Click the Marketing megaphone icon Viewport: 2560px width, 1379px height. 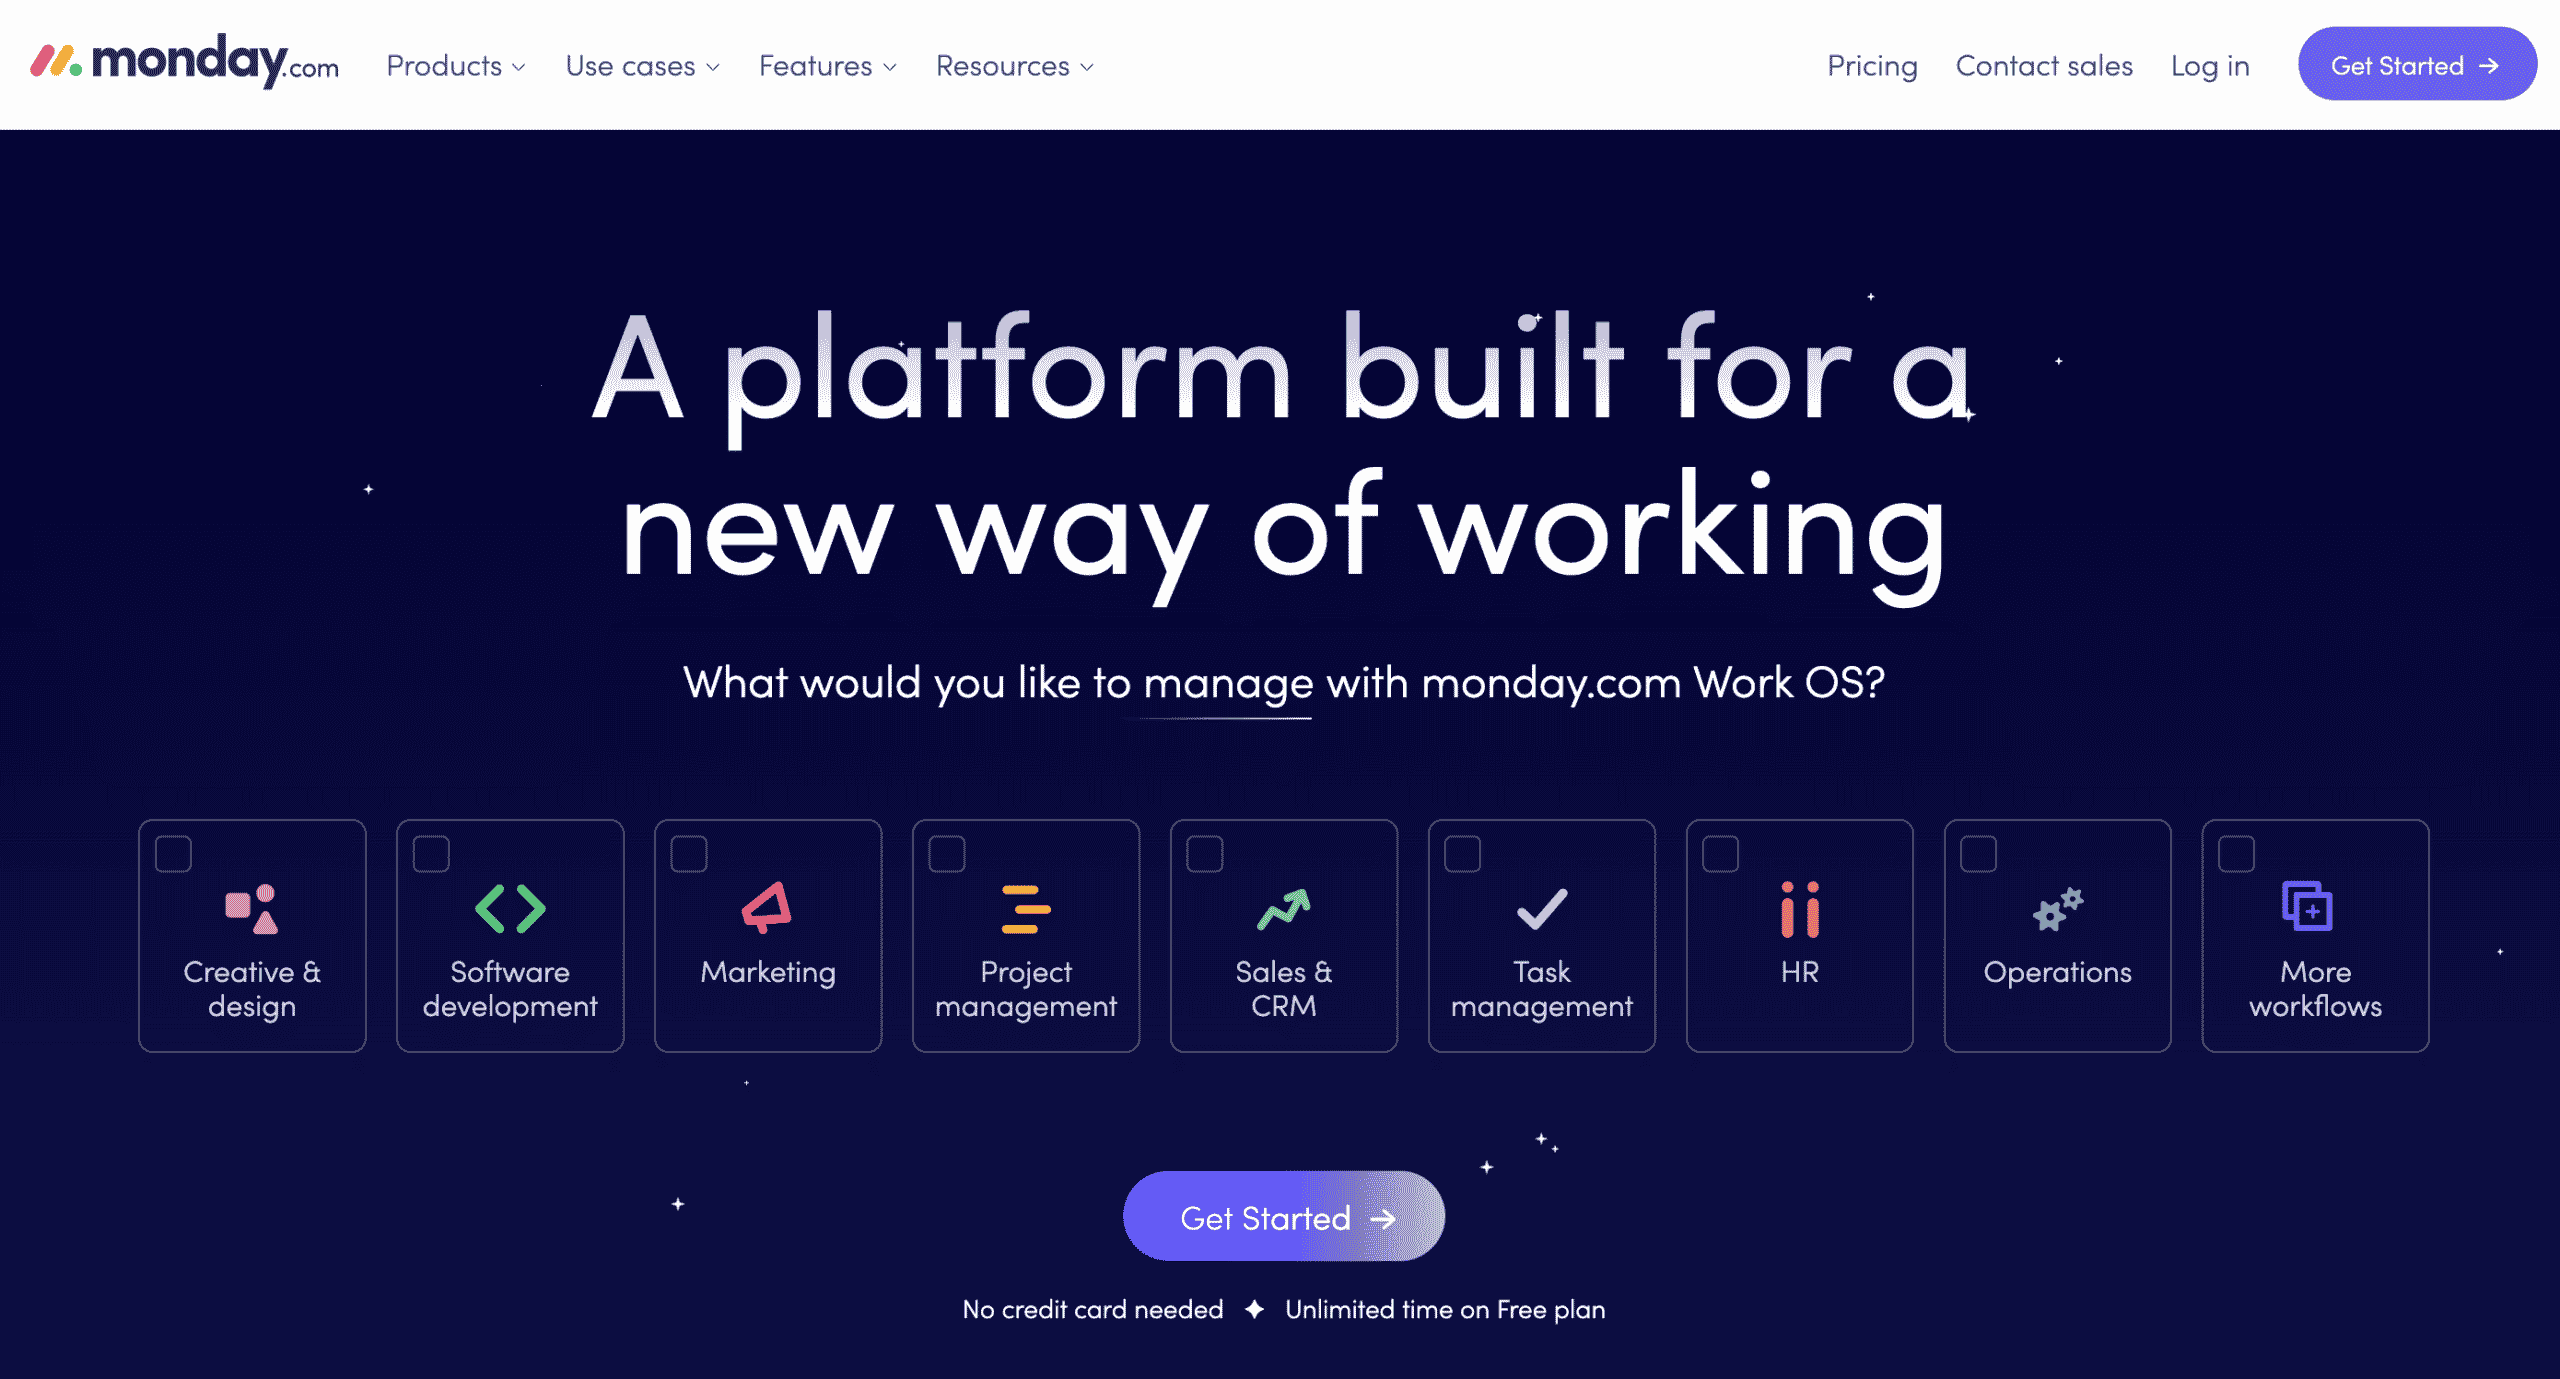pyautogui.click(x=767, y=909)
